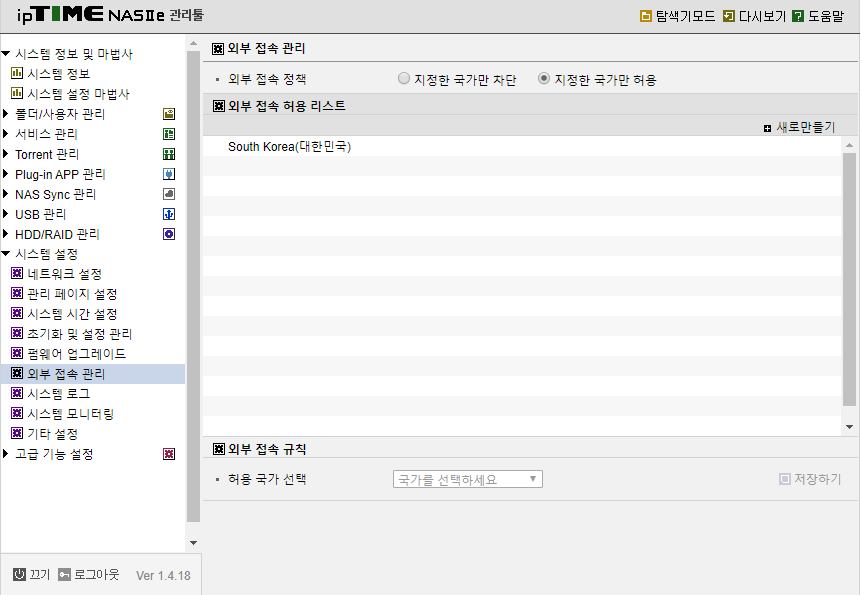Click the Ver 1.4.18 version text
862x595 pixels.
(163, 576)
